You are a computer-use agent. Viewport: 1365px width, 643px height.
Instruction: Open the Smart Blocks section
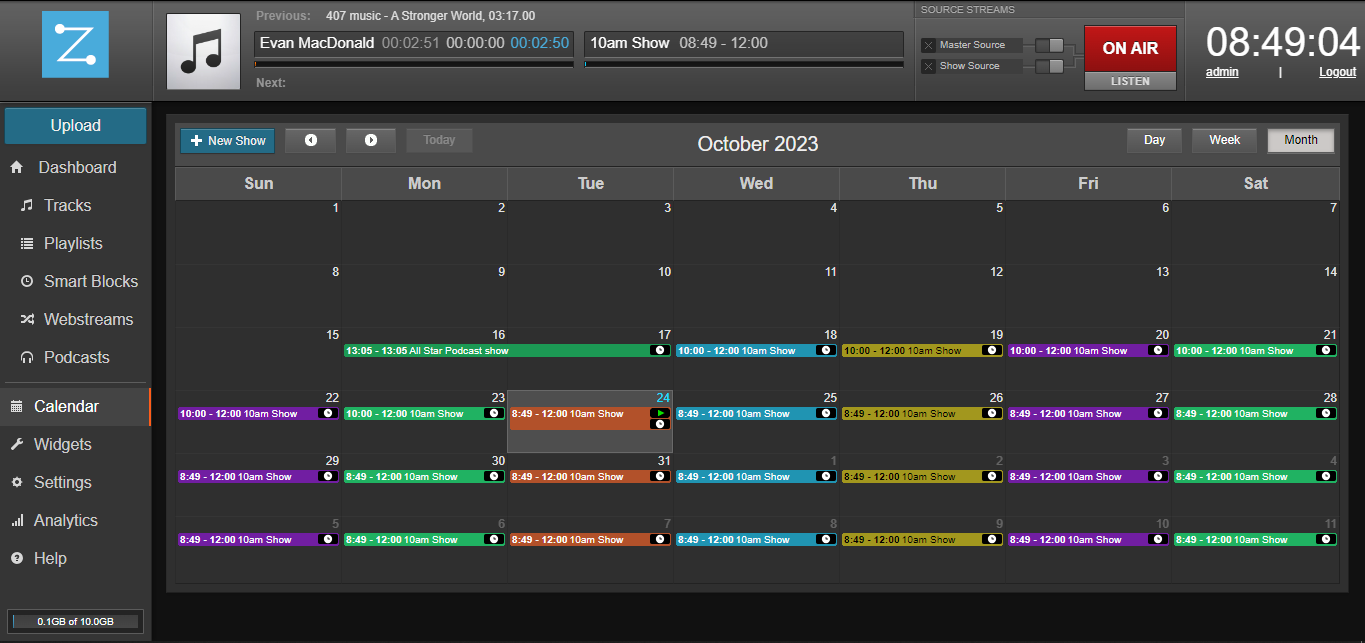tap(91, 281)
